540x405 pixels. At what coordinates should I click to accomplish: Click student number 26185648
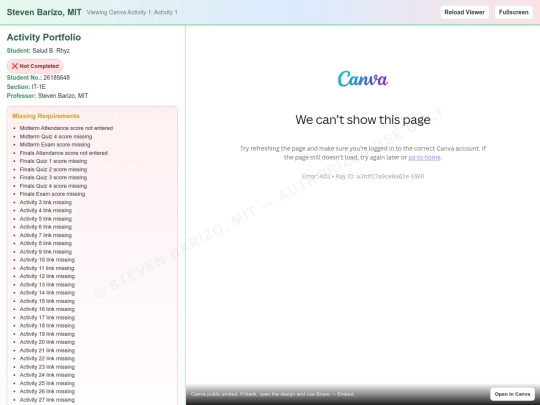coord(56,77)
